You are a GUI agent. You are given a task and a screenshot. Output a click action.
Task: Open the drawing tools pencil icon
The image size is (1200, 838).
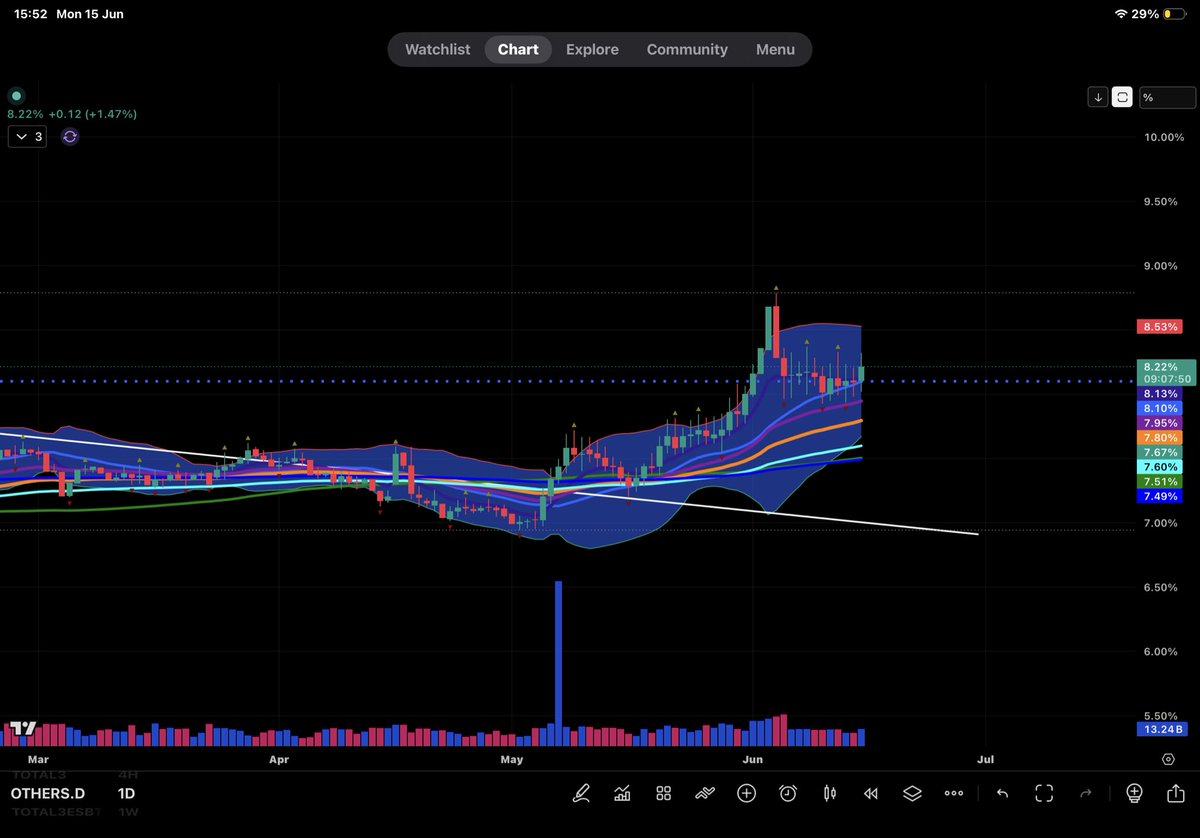(x=581, y=793)
